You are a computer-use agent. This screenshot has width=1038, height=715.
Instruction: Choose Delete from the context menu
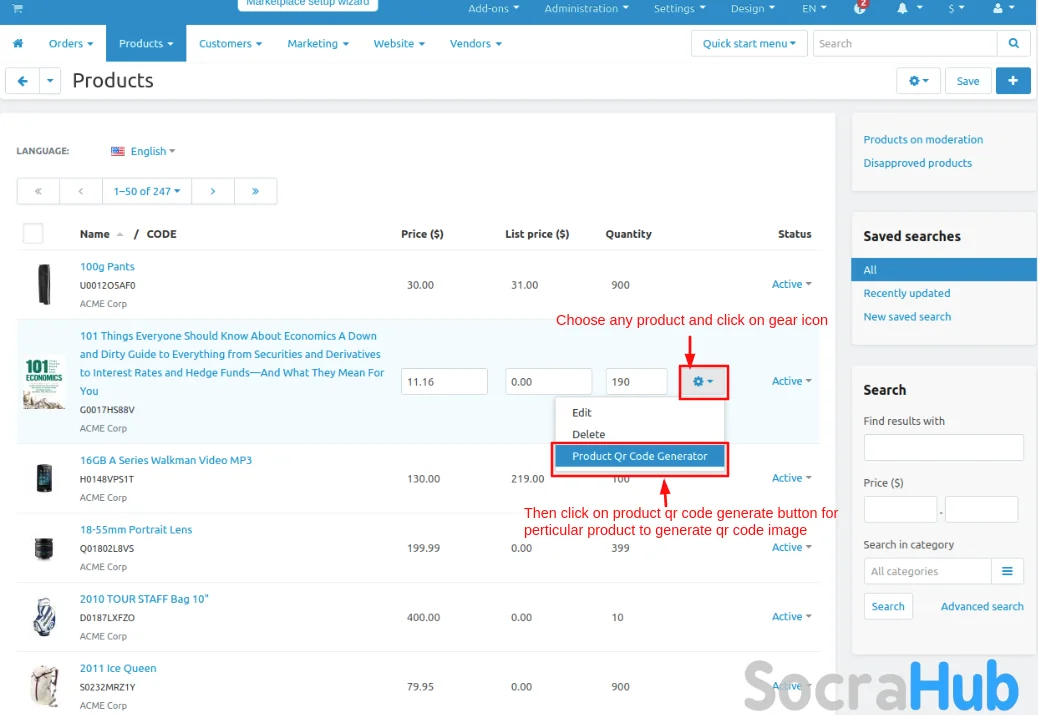(x=588, y=434)
